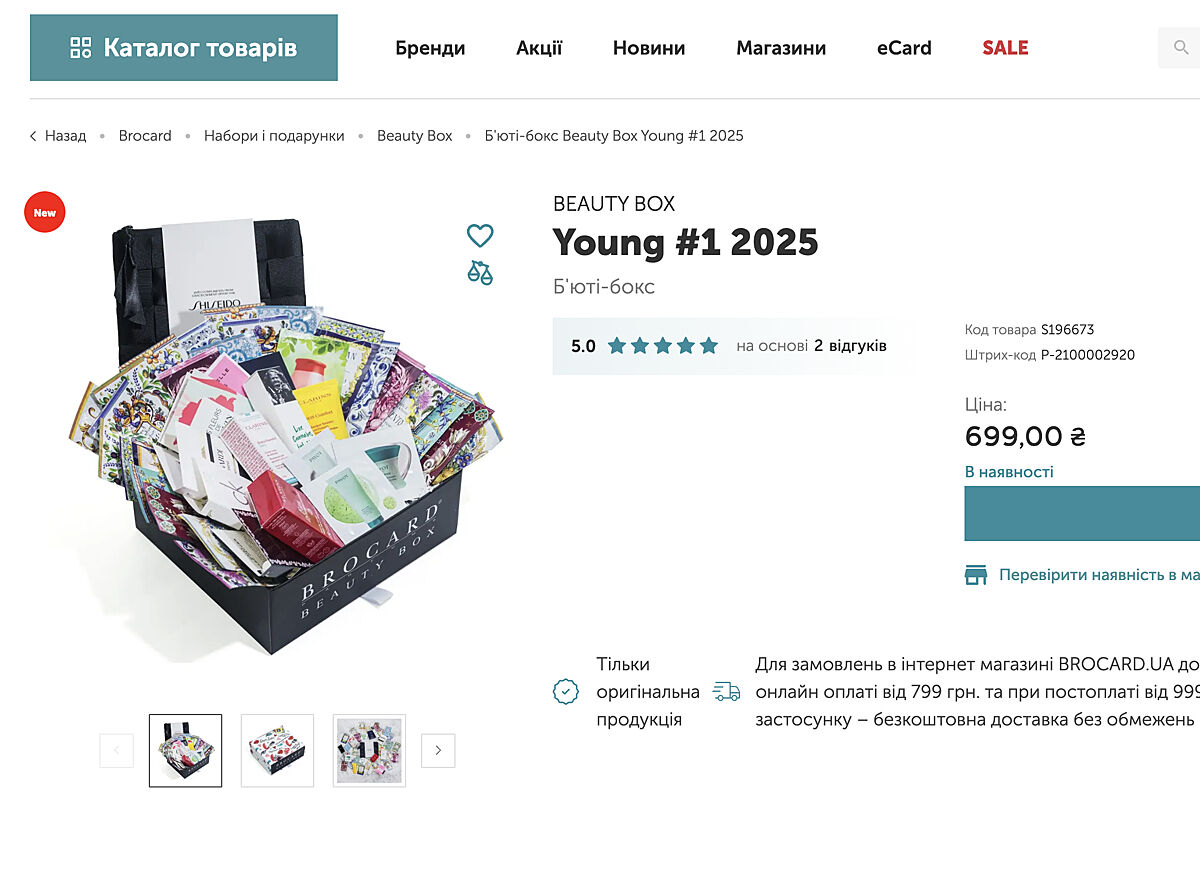Viewport: 1200px width, 880px height.
Task: Click the compare scales icon
Action: tap(480, 272)
